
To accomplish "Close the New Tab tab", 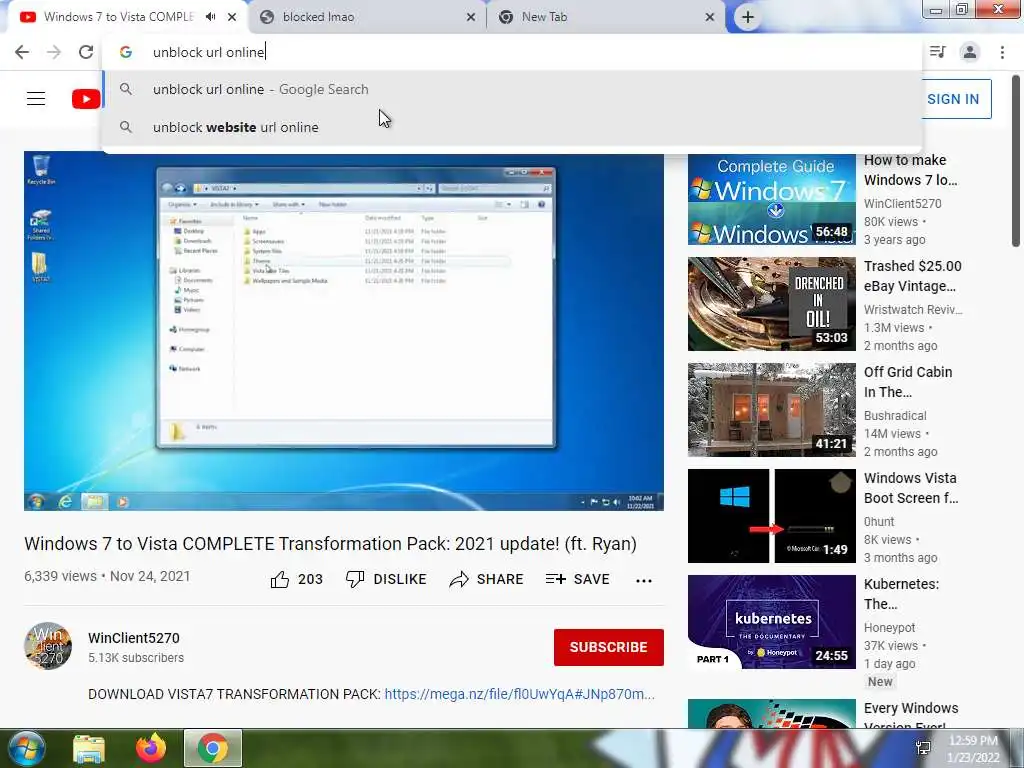I will (x=710, y=17).
